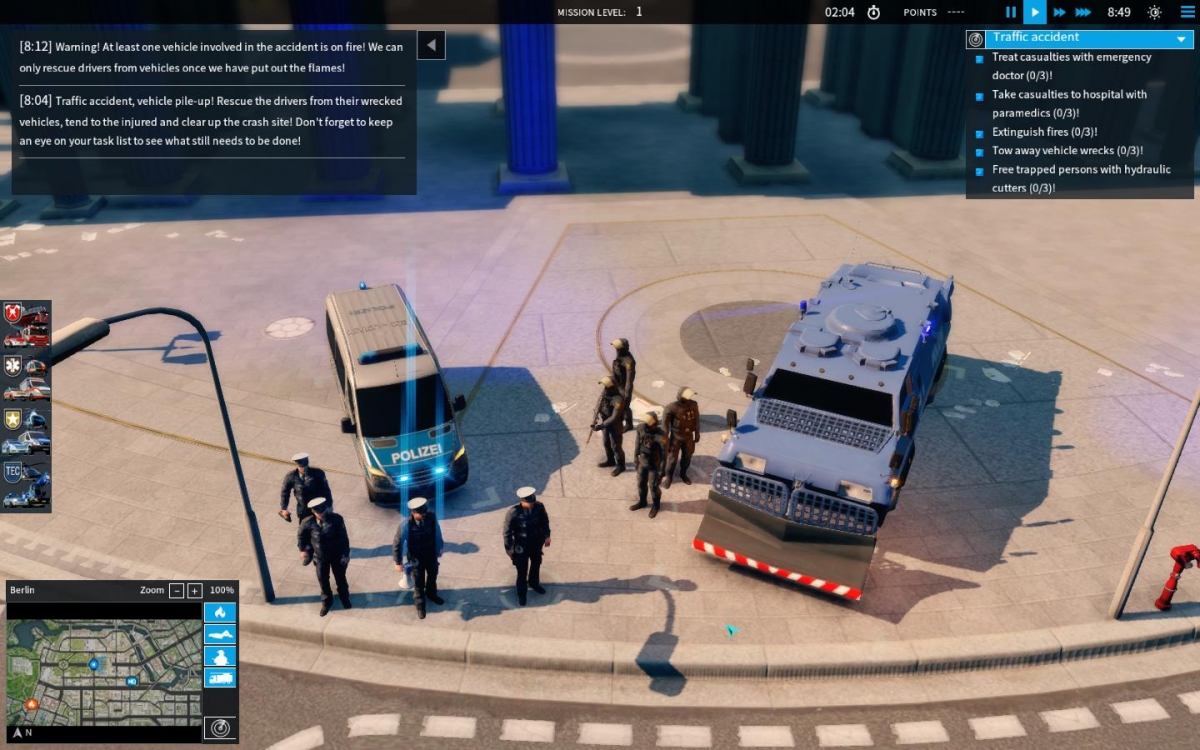Click the MISSION LEVEL indicator
The image size is (1200, 750).
[x=600, y=12]
